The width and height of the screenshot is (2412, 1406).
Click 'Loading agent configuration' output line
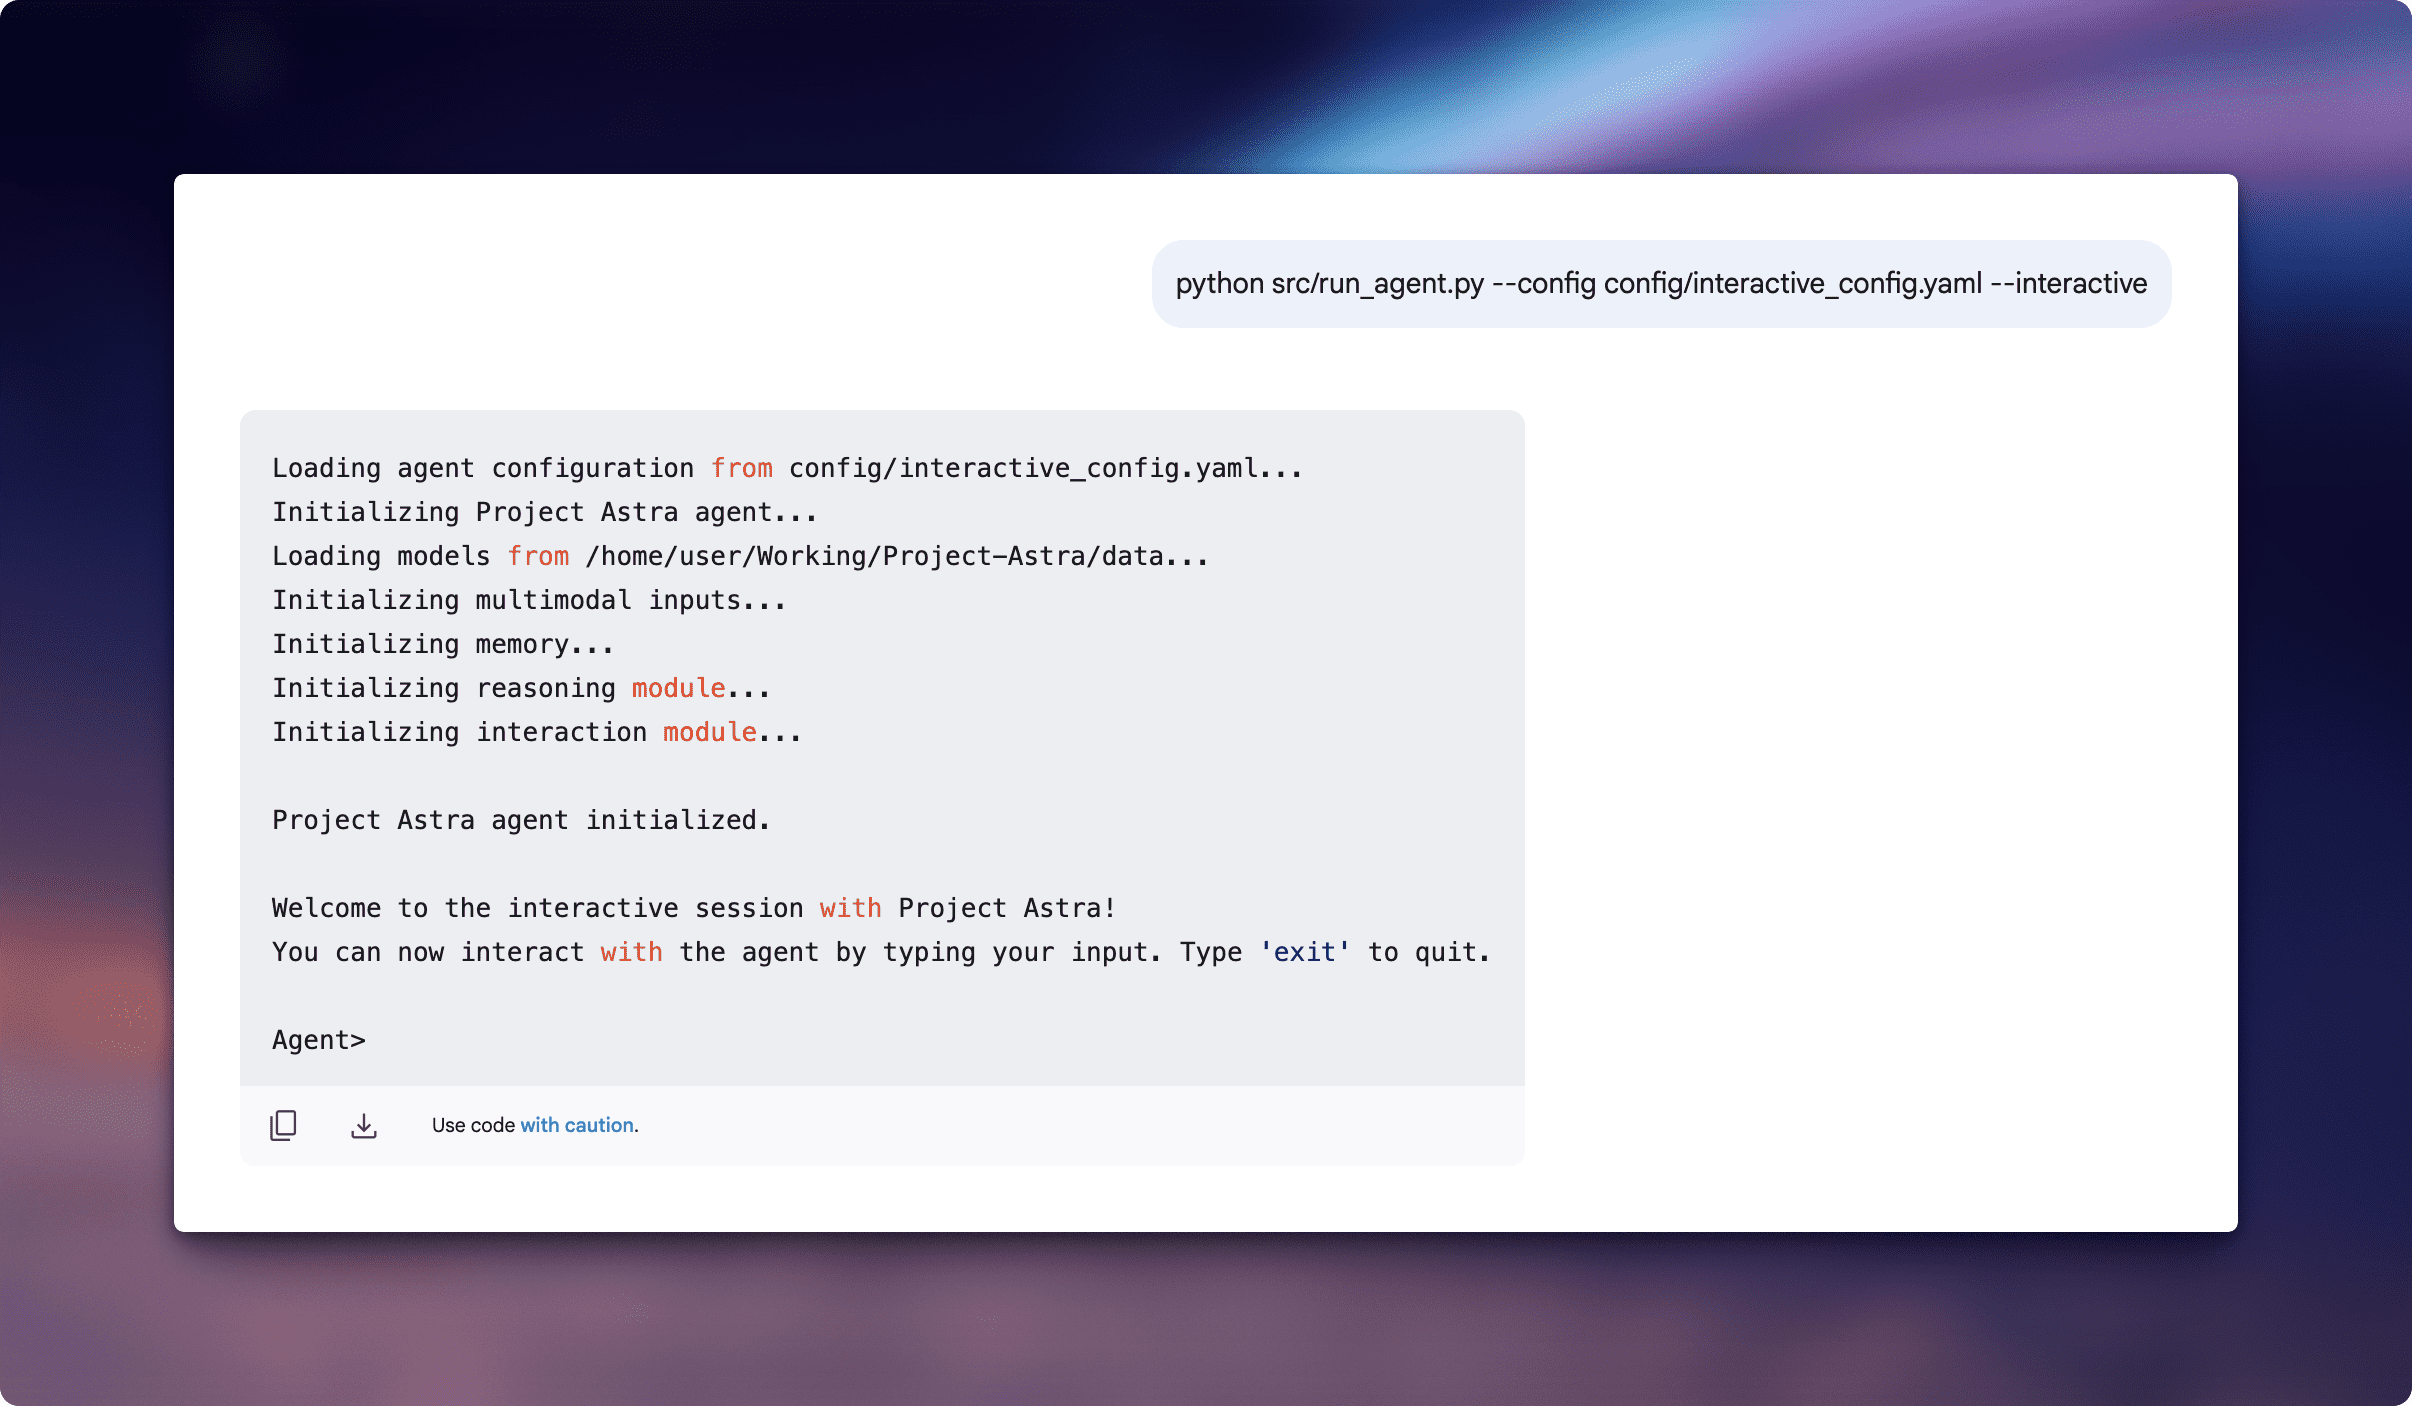tap(482, 468)
